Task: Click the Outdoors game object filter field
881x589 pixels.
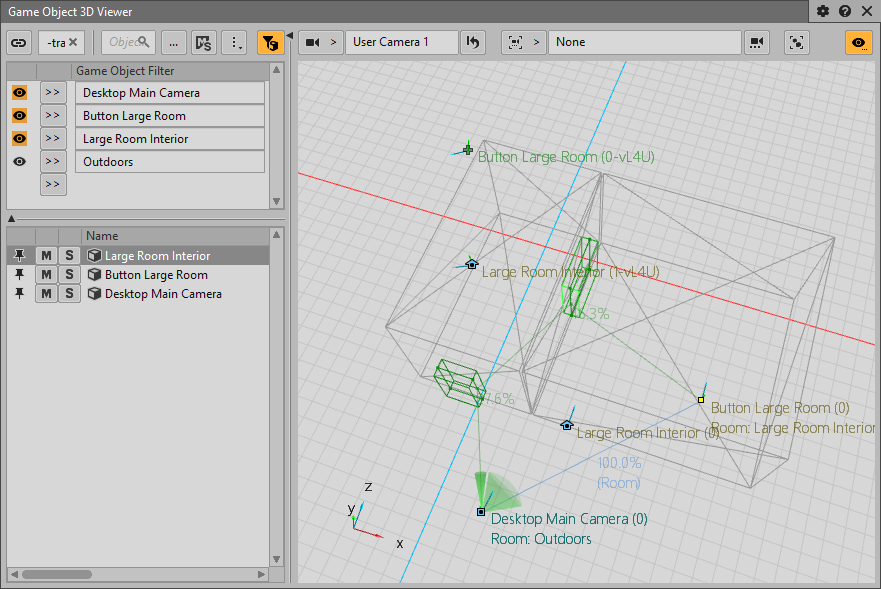Action: pyautogui.click(x=169, y=162)
